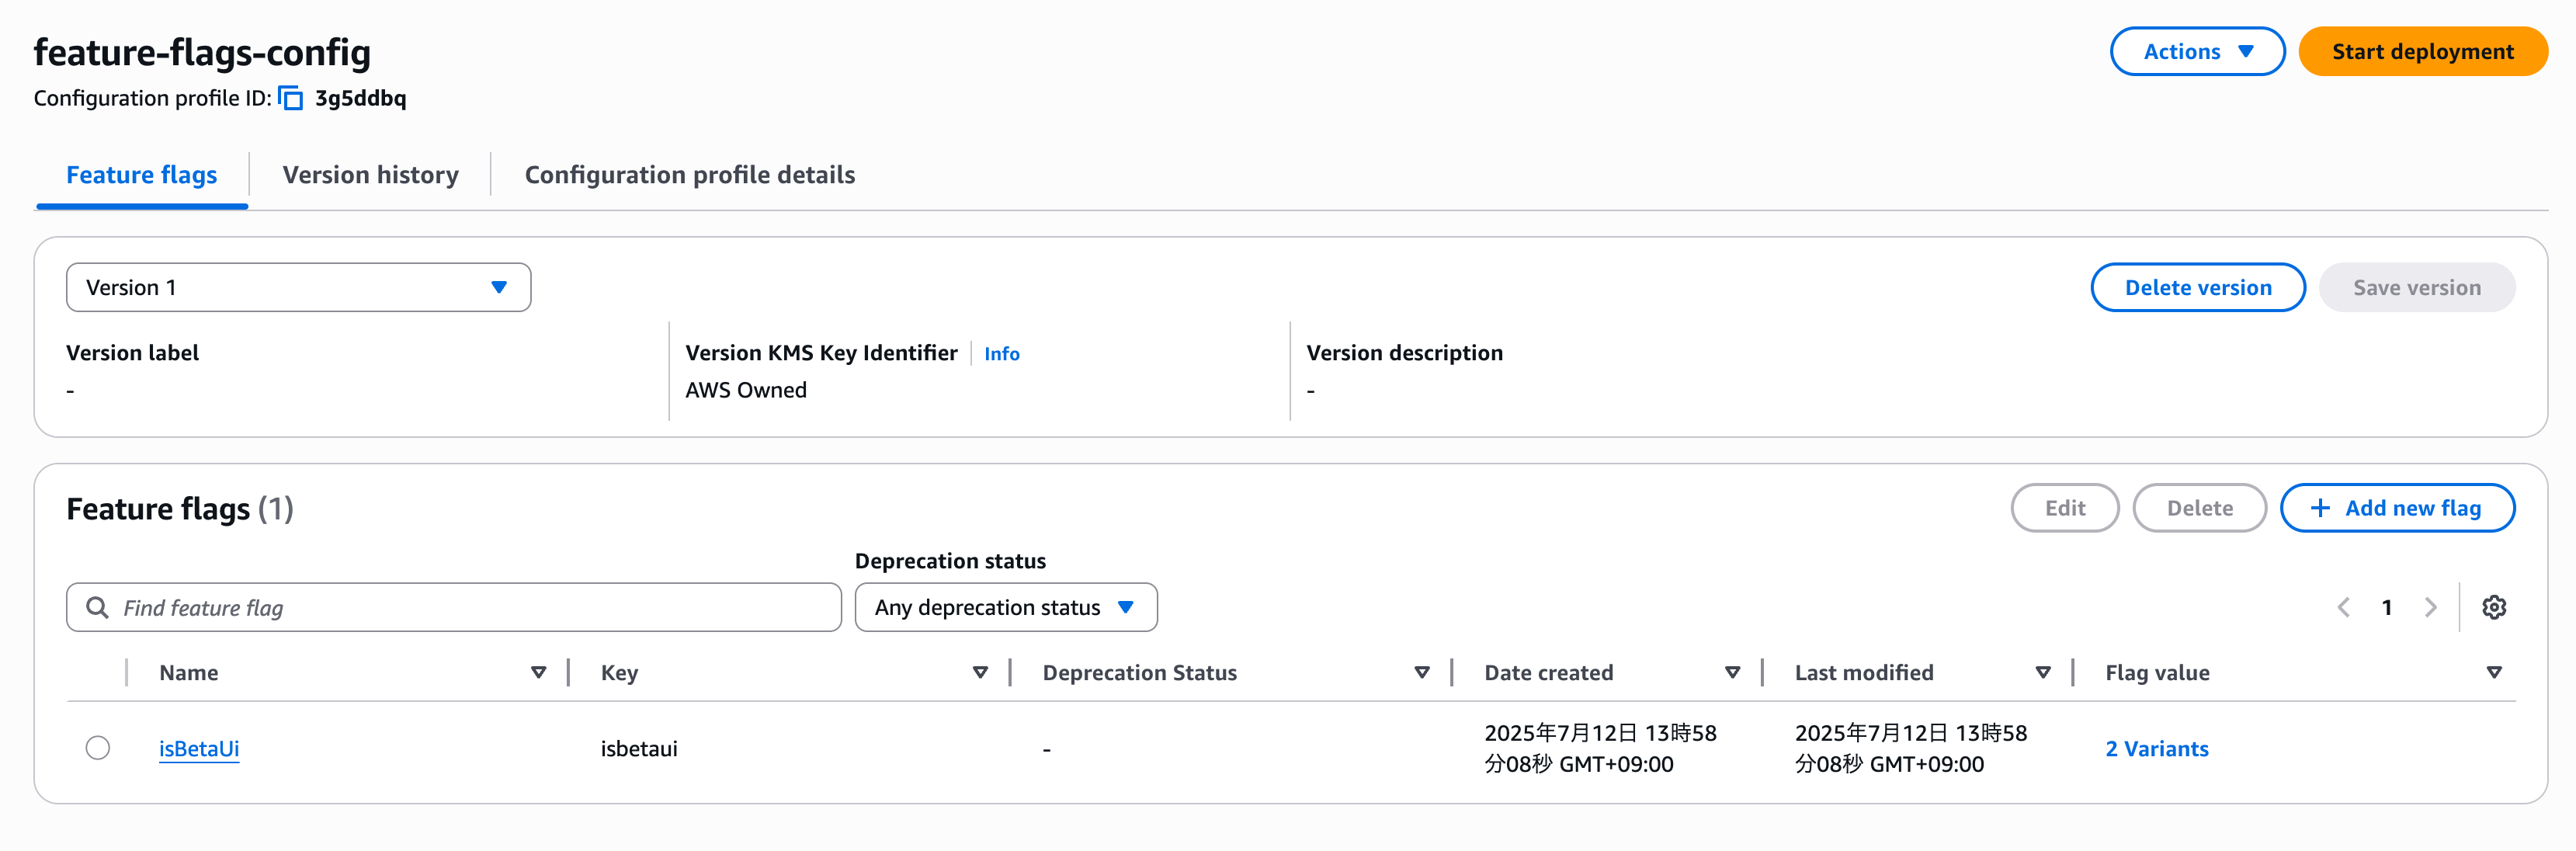Click Add new flag button

point(2396,508)
